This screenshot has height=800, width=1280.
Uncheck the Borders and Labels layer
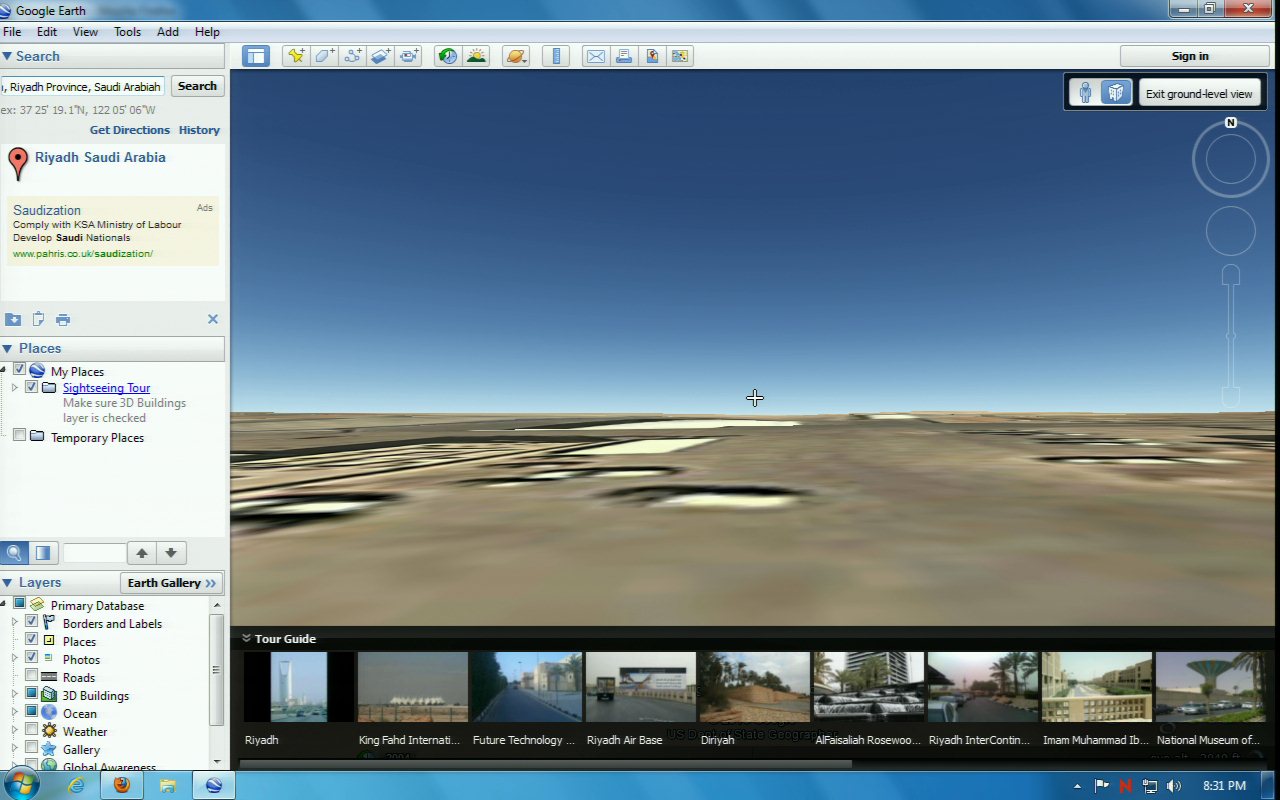click(32, 622)
